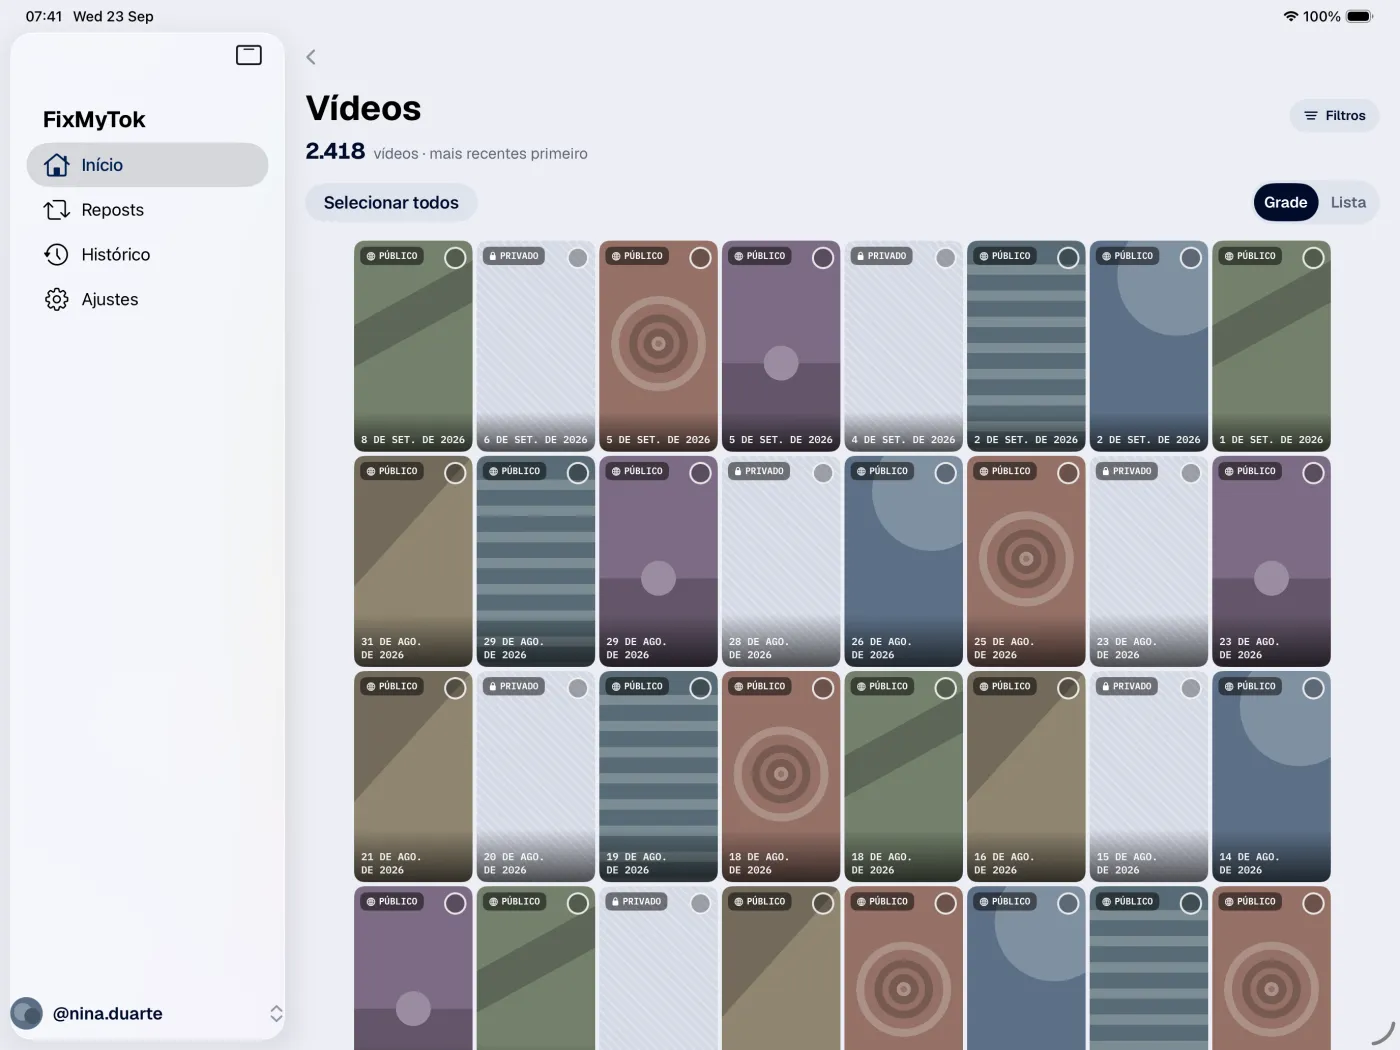
Task: Open the Ajustes page
Action: (147, 300)
